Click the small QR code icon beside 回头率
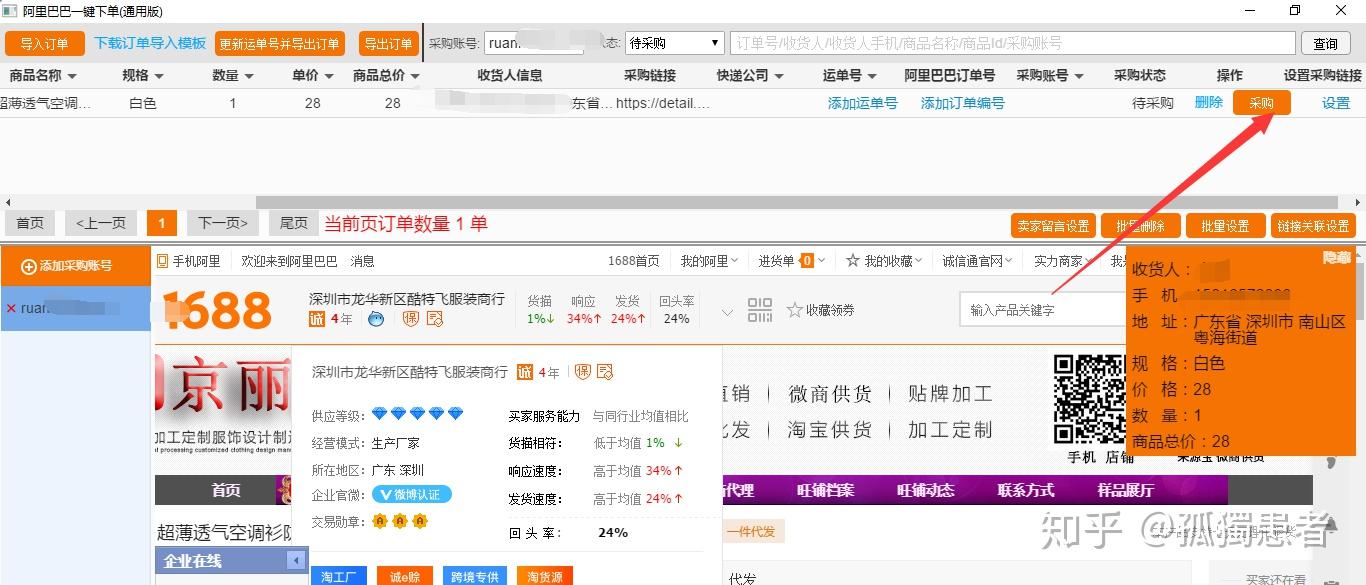Viewport: 1366px width, 585px height. (x=760, y=310)
